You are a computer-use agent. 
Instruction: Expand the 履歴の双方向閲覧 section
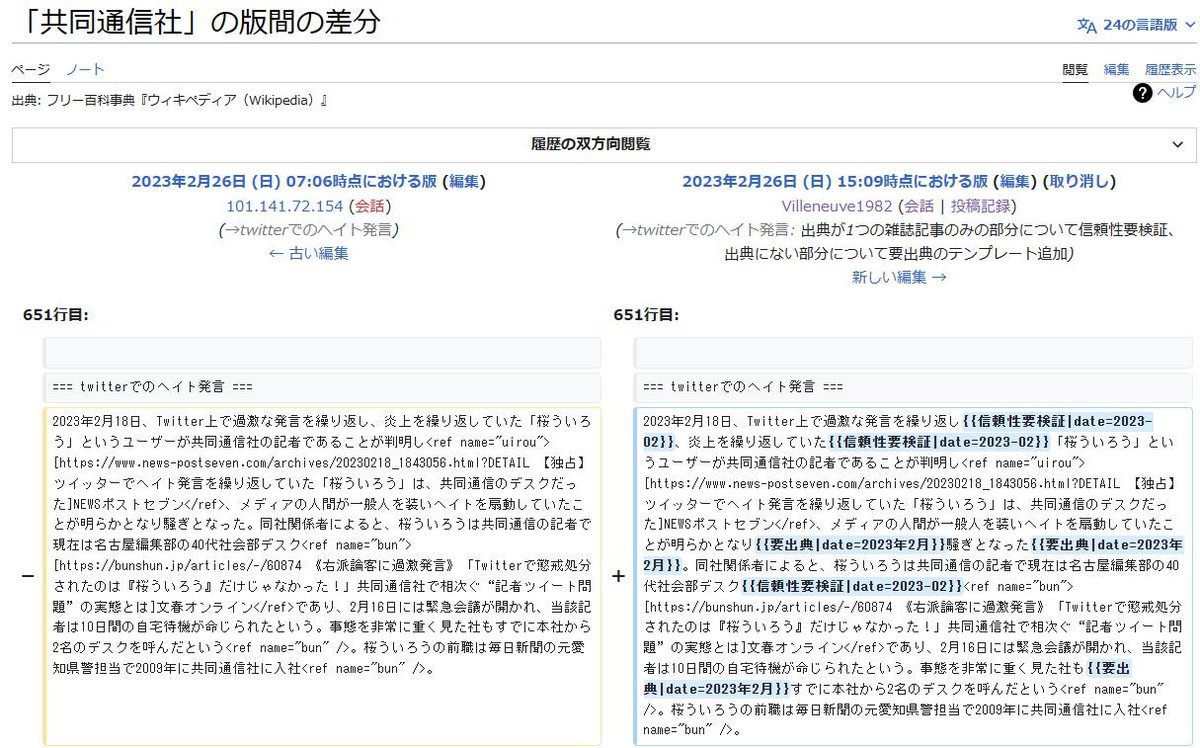[x=604, y=144]
